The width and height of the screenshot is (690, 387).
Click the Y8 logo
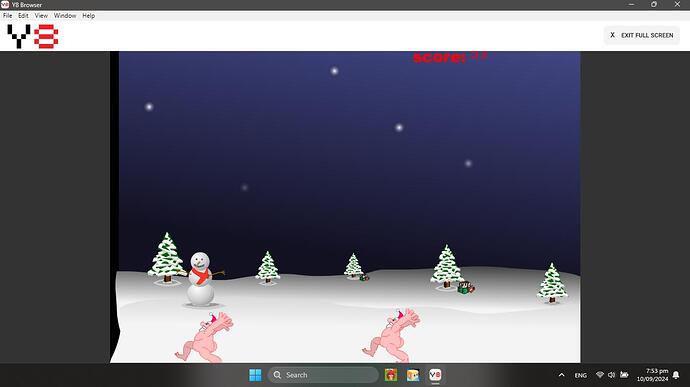coord(33,36)
